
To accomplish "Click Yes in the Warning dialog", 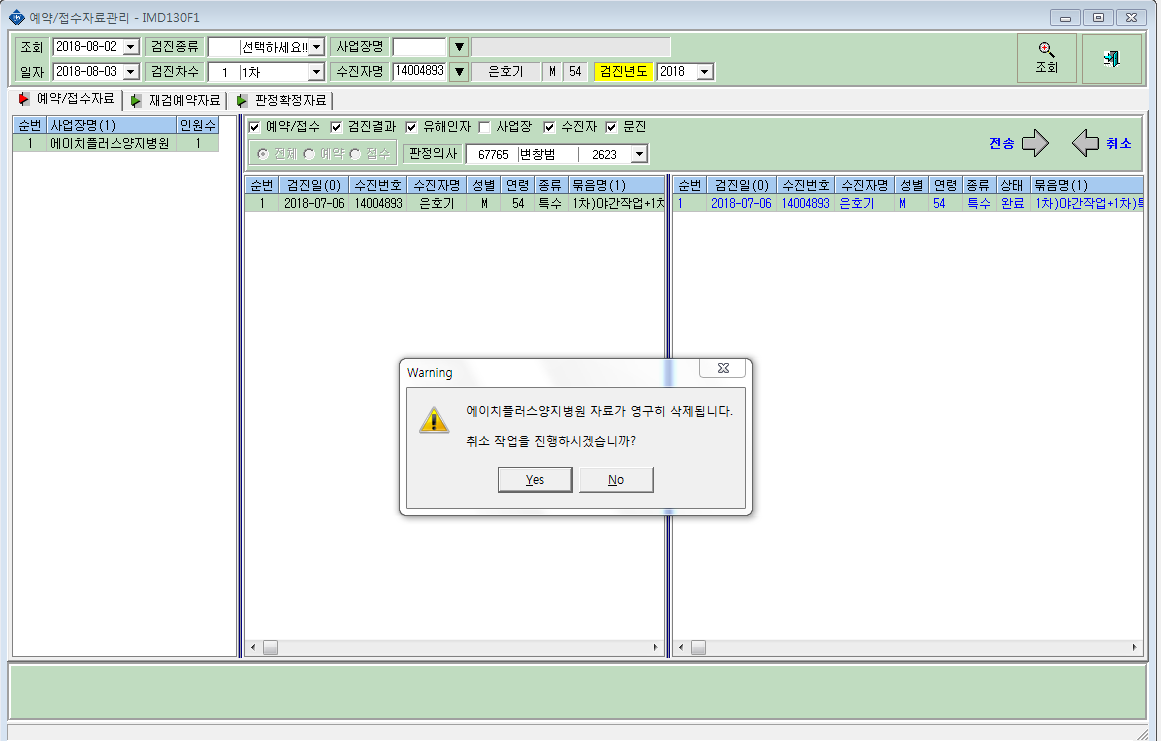I will (x=535, y=480).
